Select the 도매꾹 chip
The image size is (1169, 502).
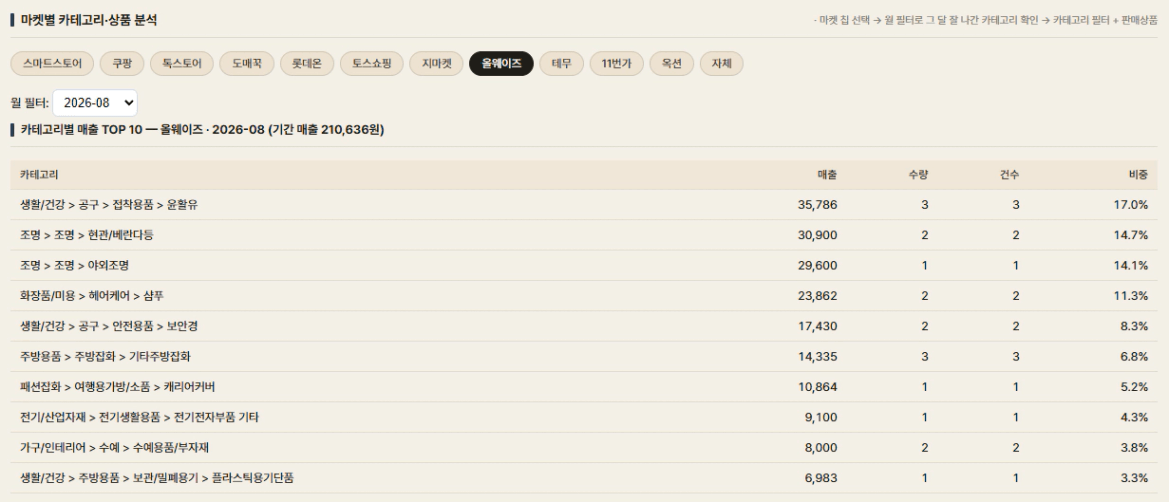(x=247, y=64)
